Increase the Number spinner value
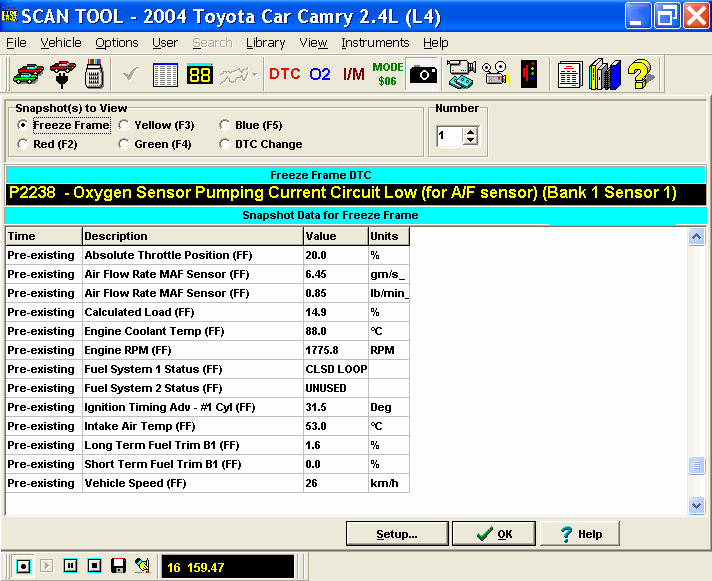Image resolution: width=712 pixels, height=581 pixels. [471, 131]
